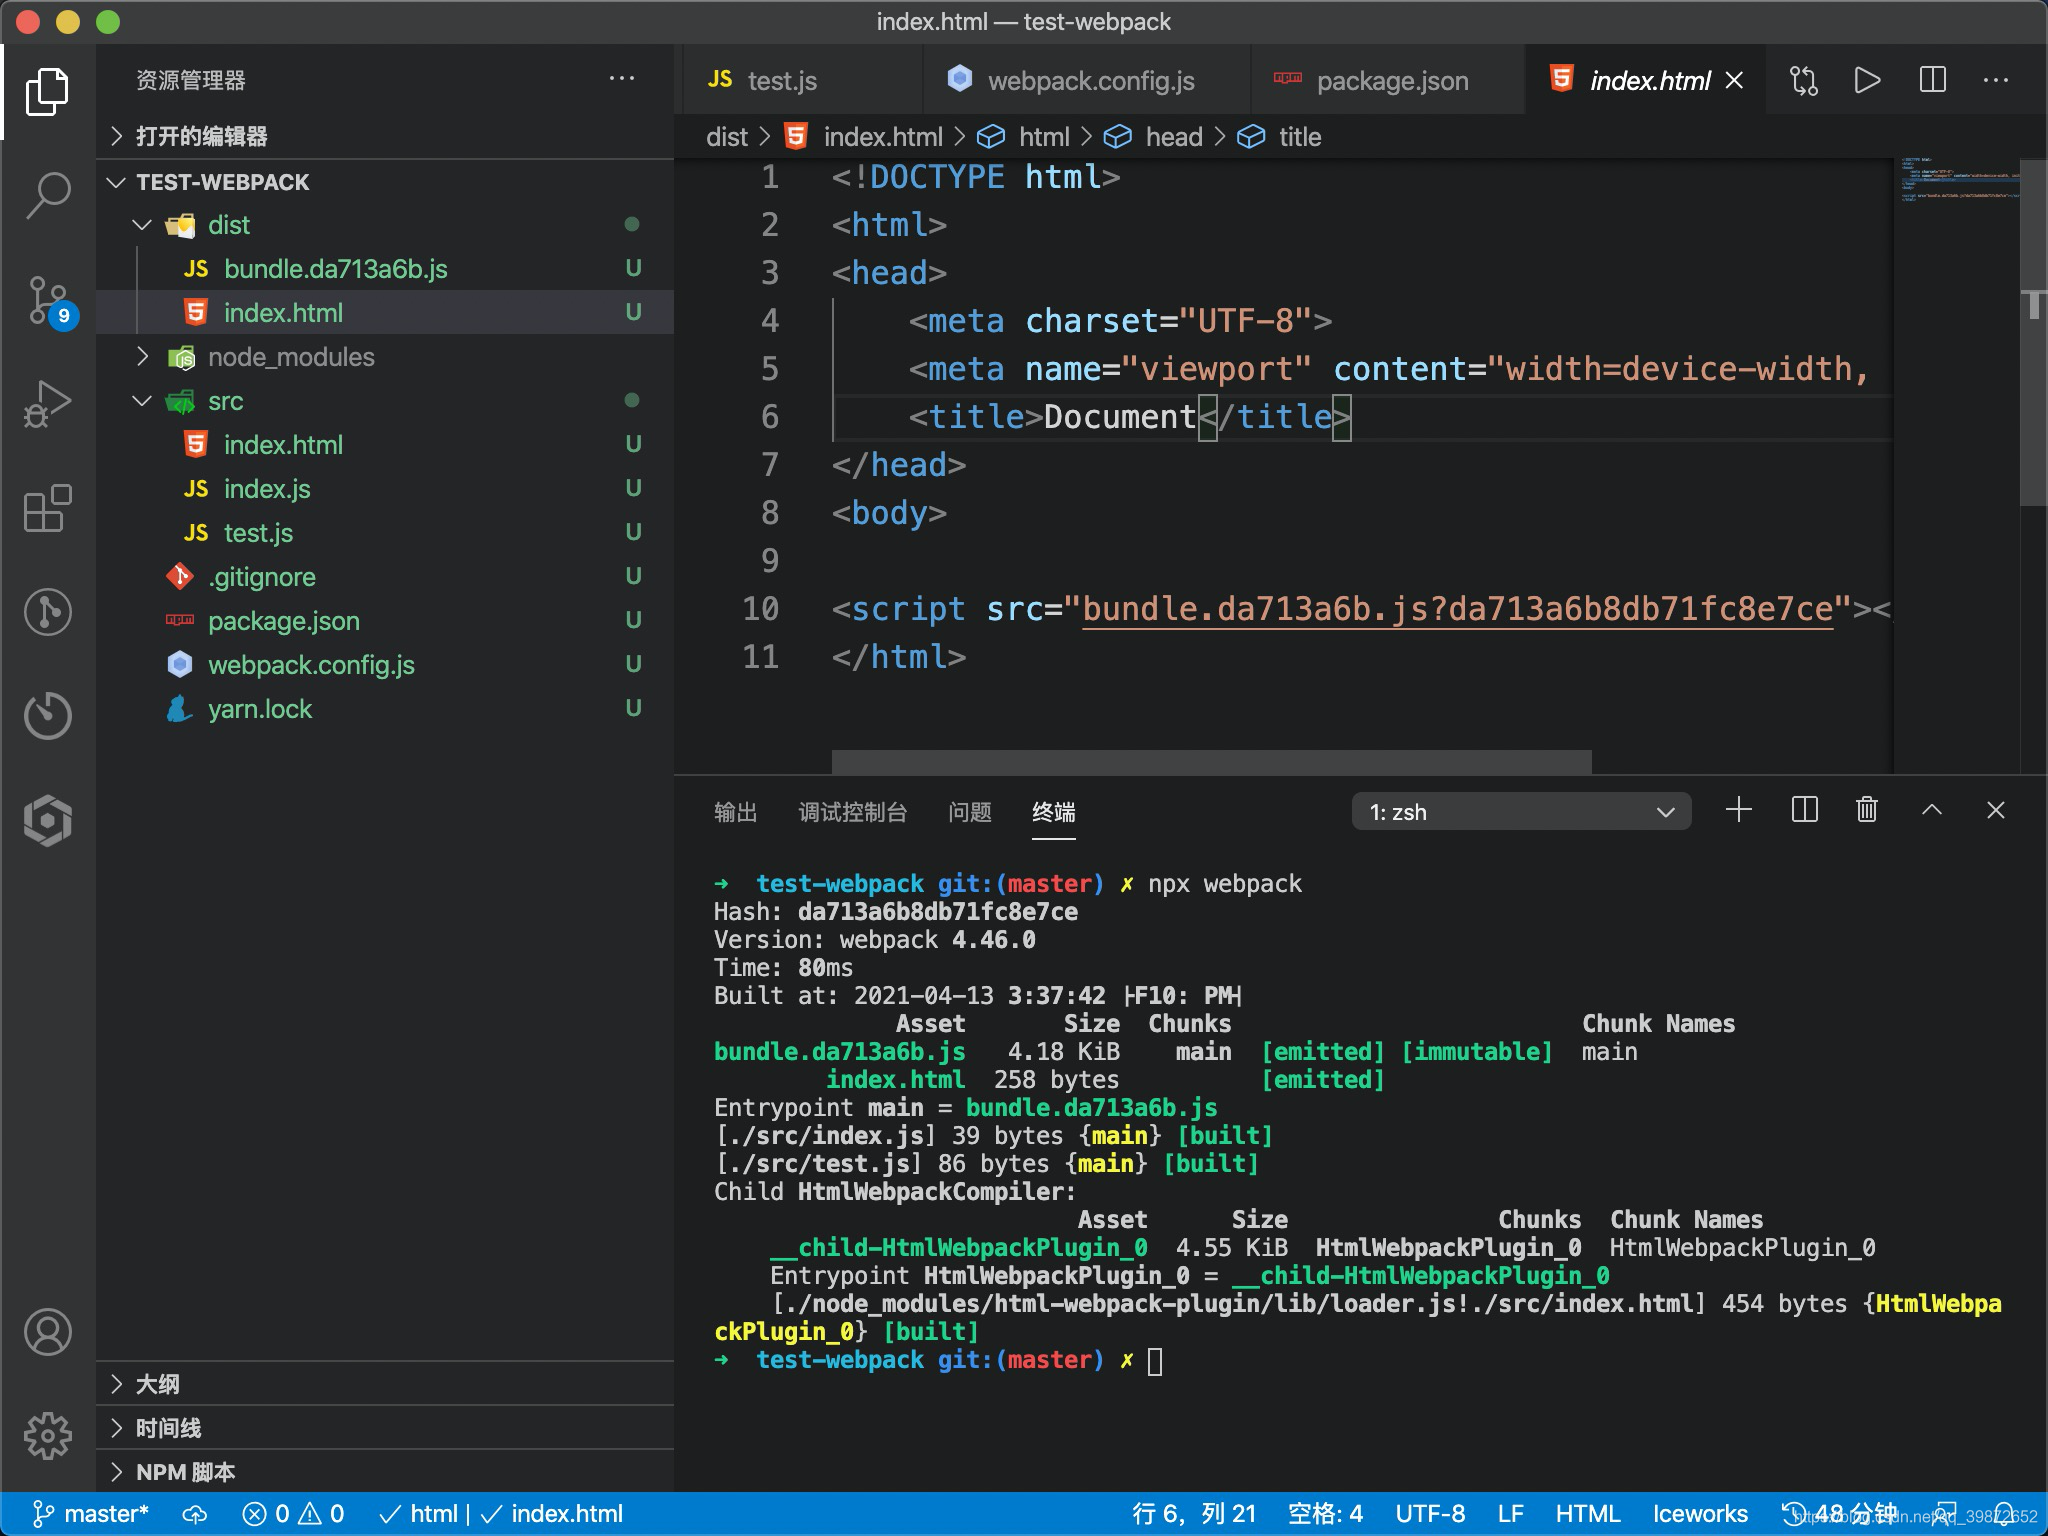
Task: Click the bundle script src link in editor
Action: click(x=1458, y=609)
